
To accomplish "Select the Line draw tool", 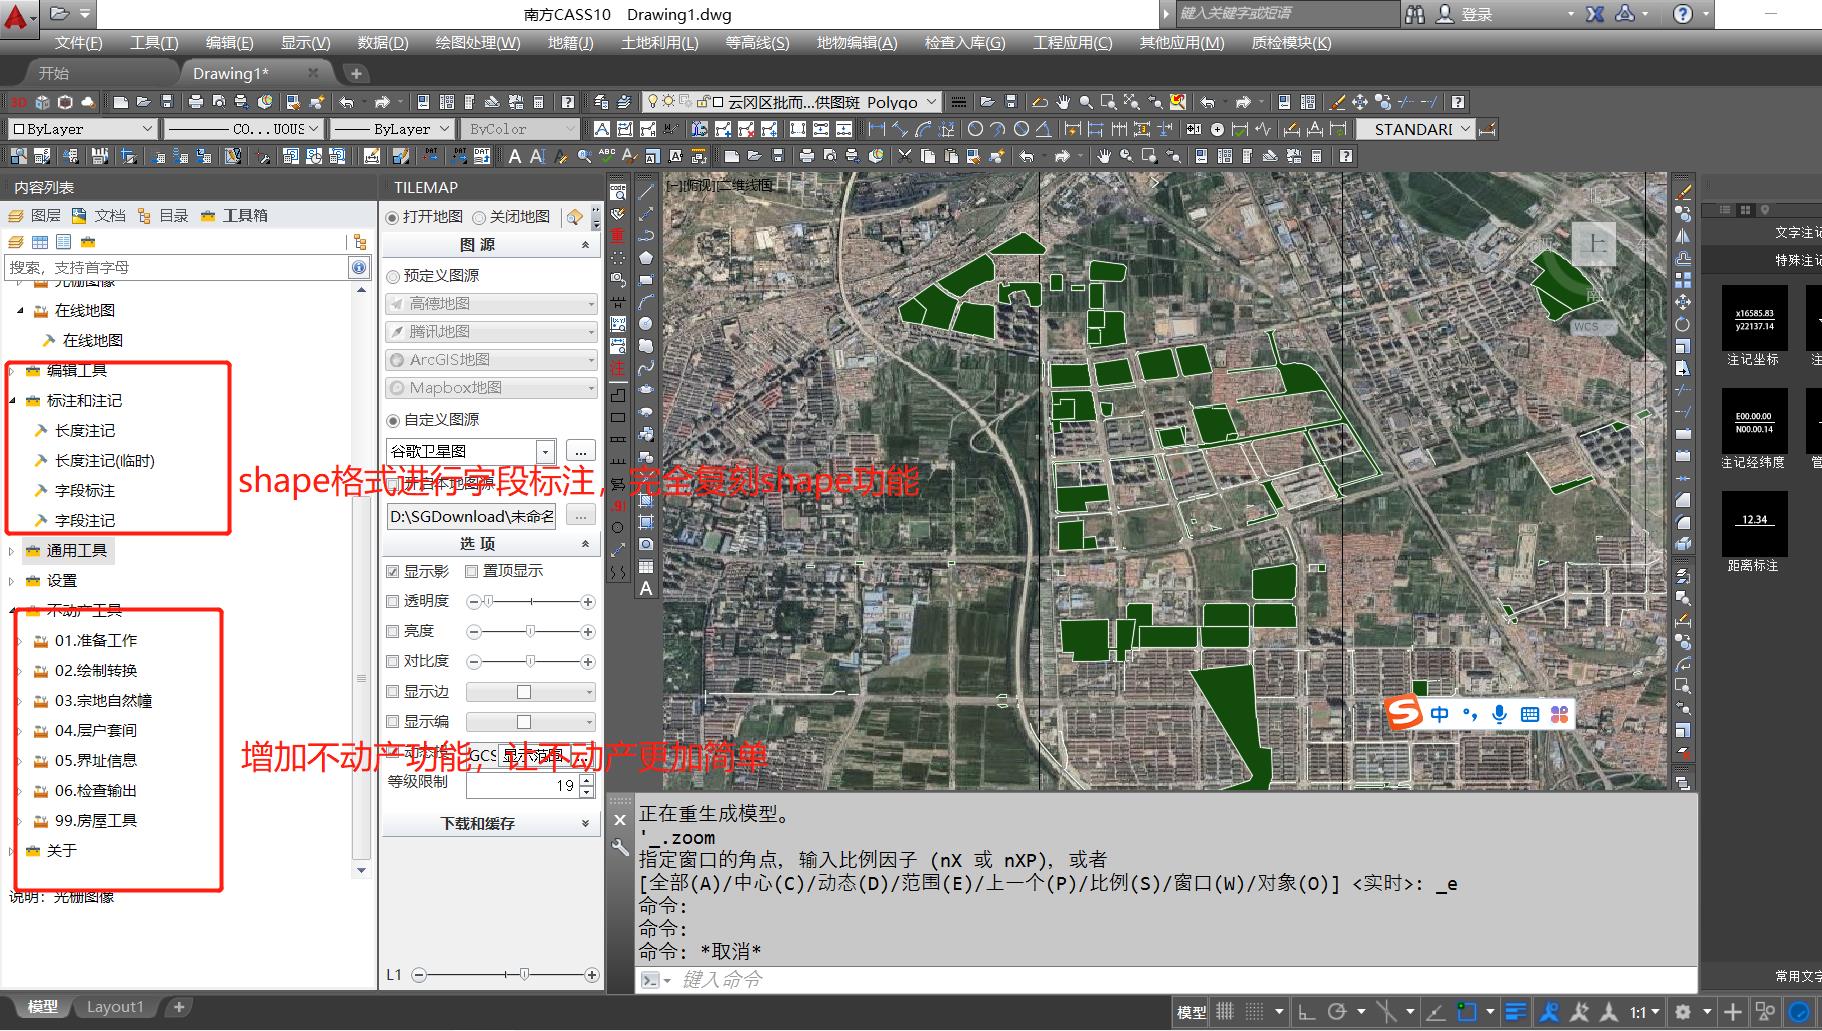I will pos(646,190).
